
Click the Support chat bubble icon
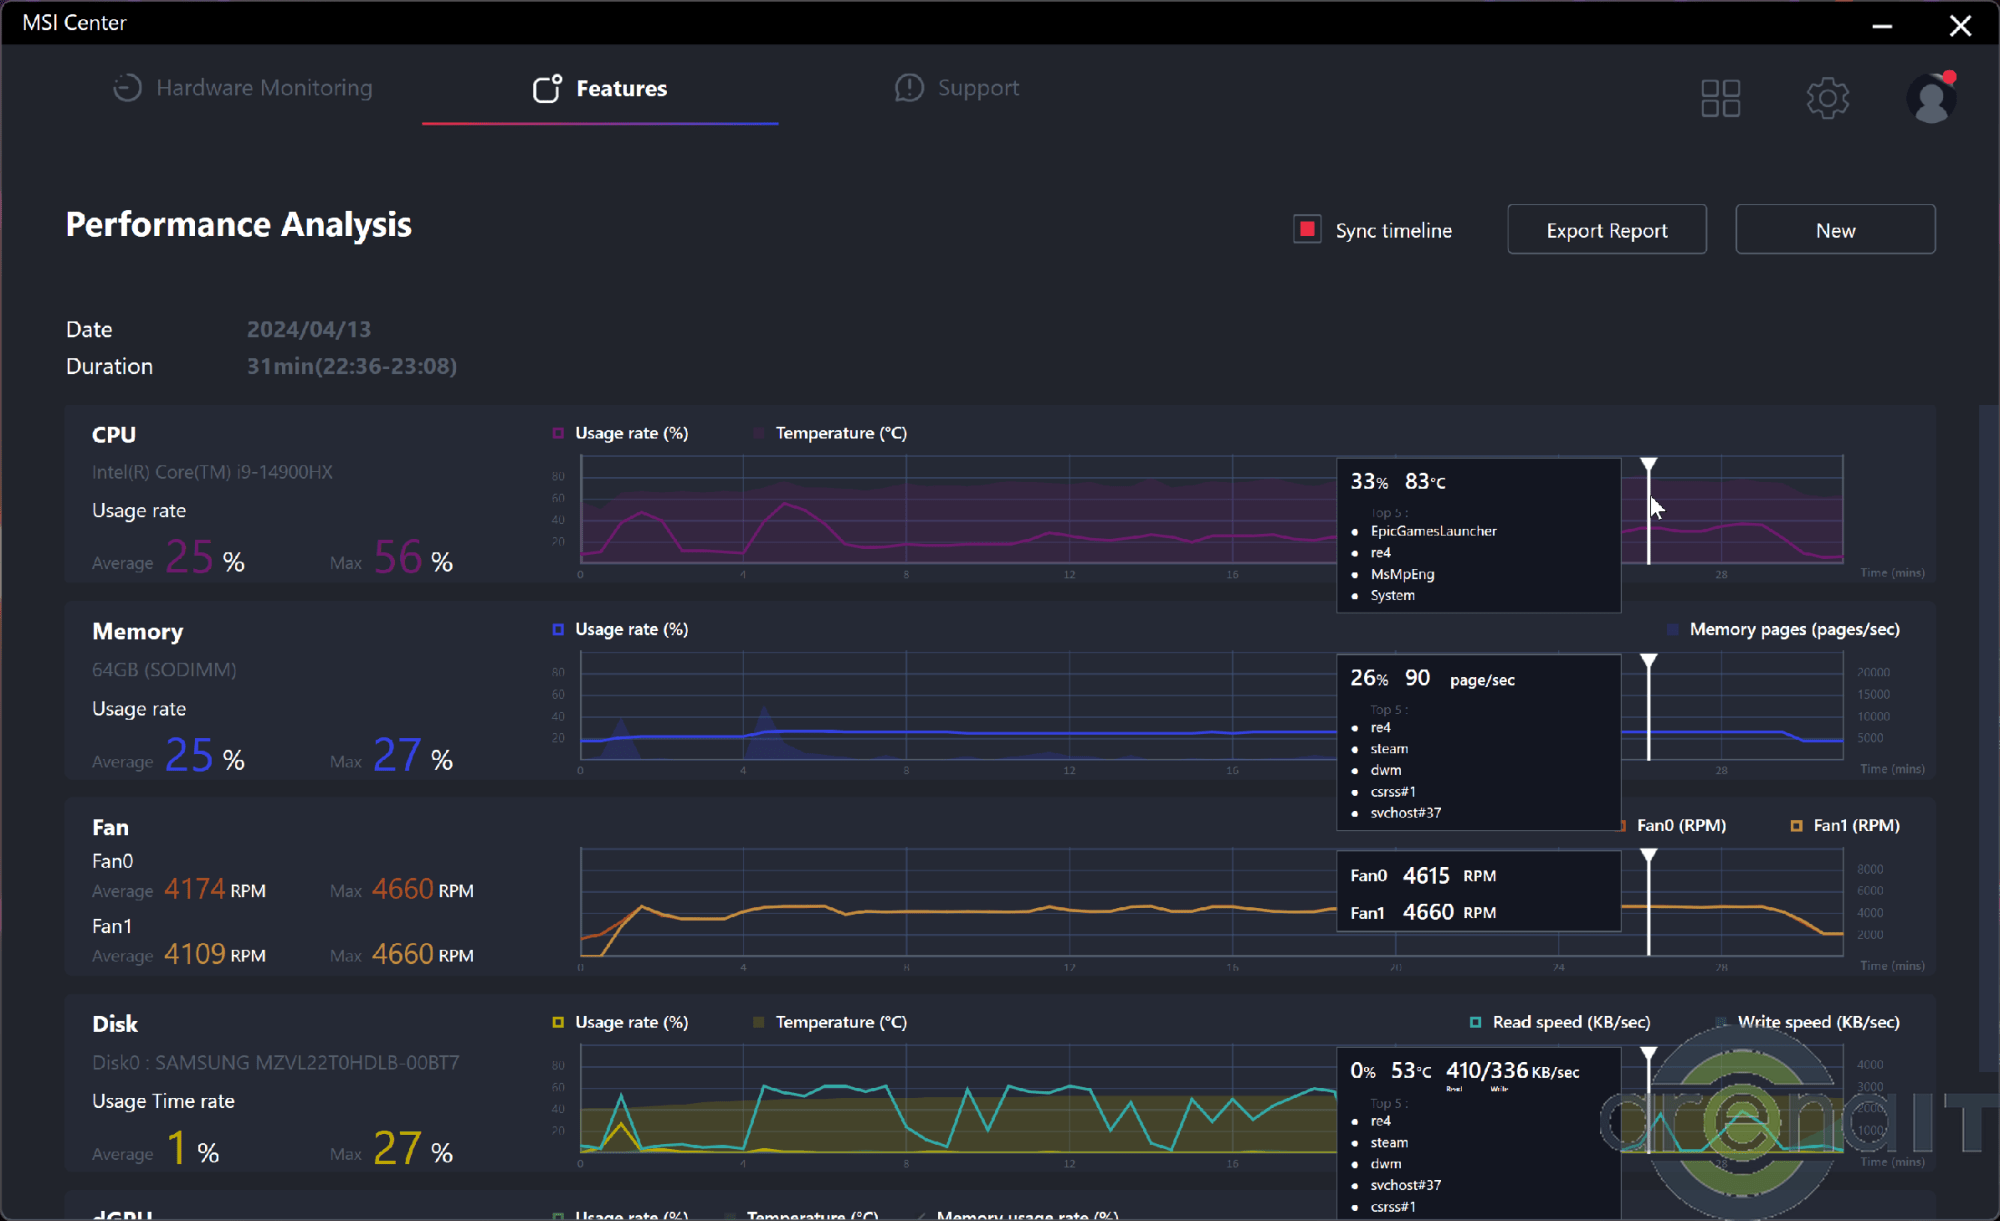[x=908, y=88]
